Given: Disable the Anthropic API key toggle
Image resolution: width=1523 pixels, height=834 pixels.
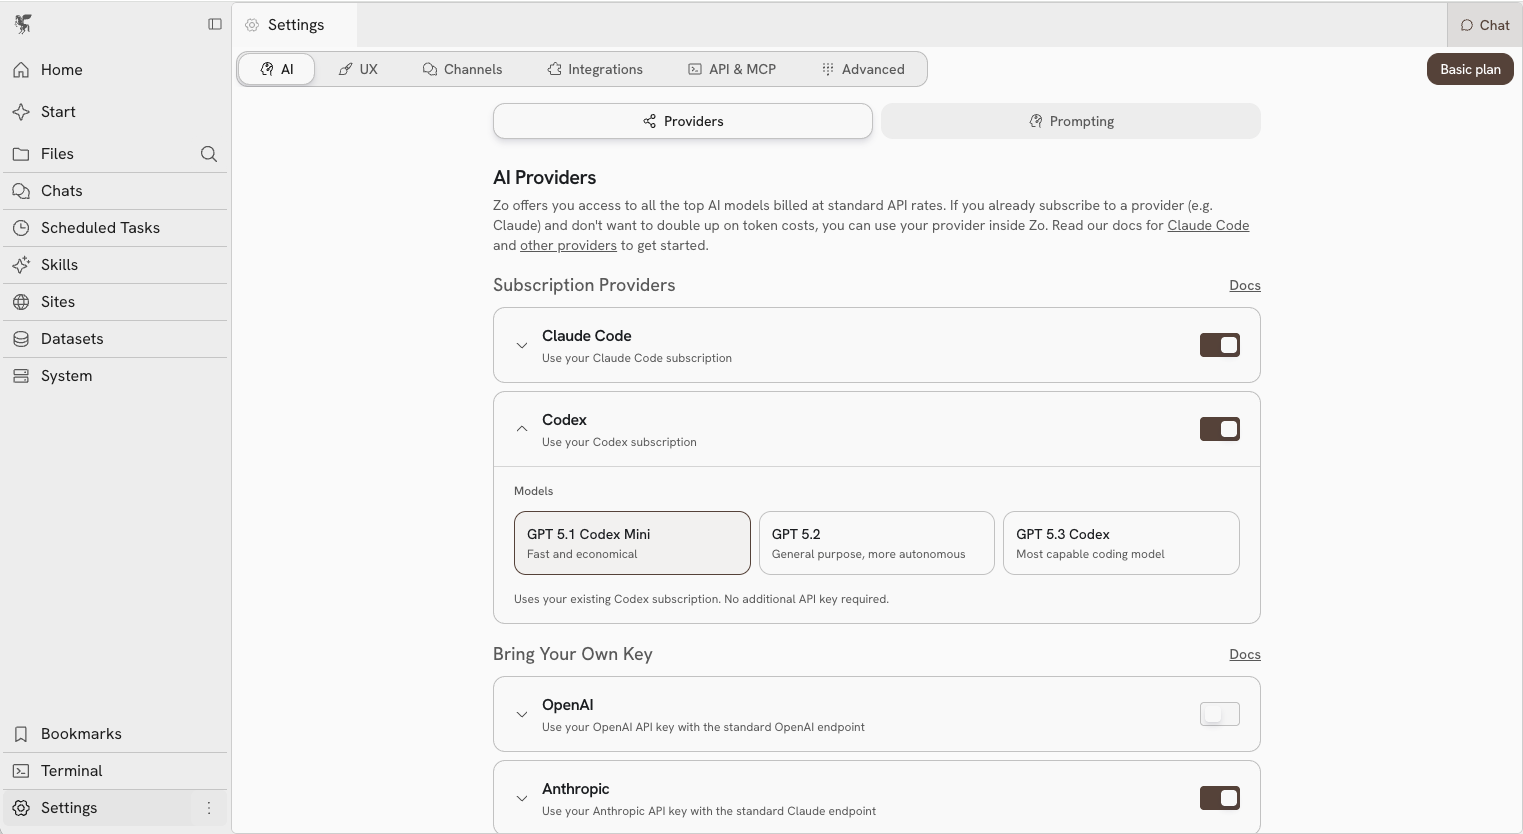Looking at the screenshot, I should point(1220,798).
